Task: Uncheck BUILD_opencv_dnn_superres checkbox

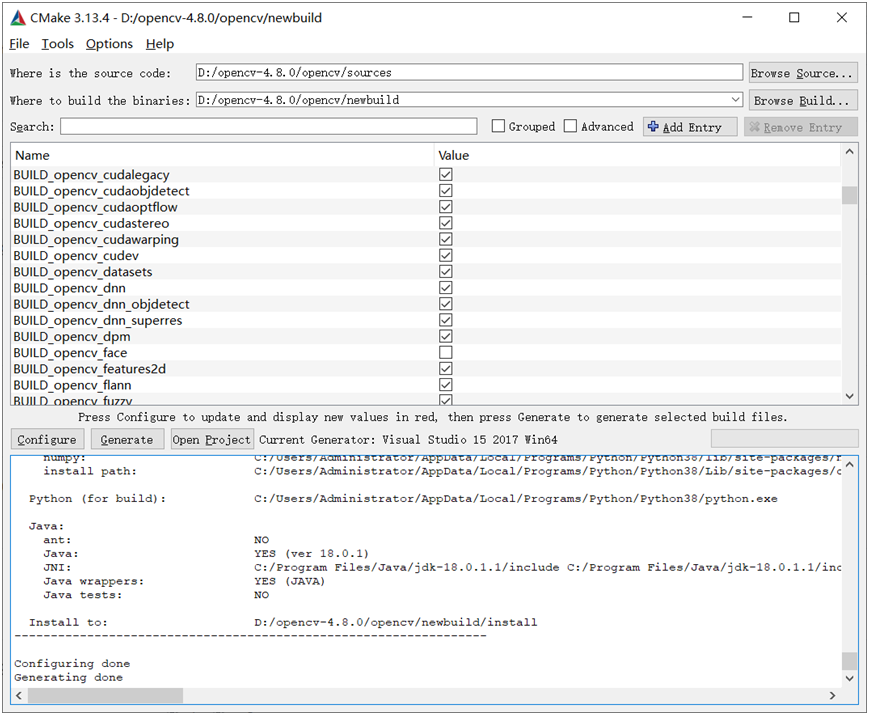Action: [x=446, y=320]
